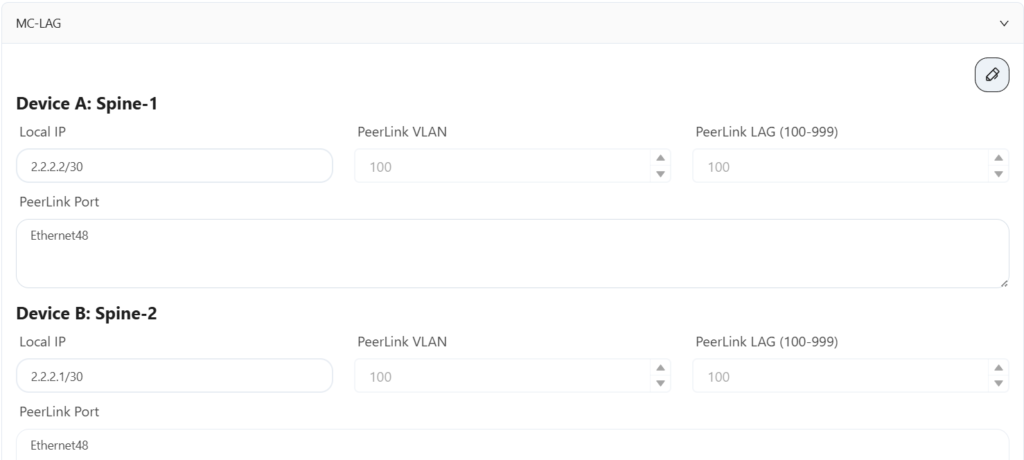This screenshot has width=1024, height=460.
Task: Increment Spine-1 PeerLink VLAN value
Action: (660, 158)
